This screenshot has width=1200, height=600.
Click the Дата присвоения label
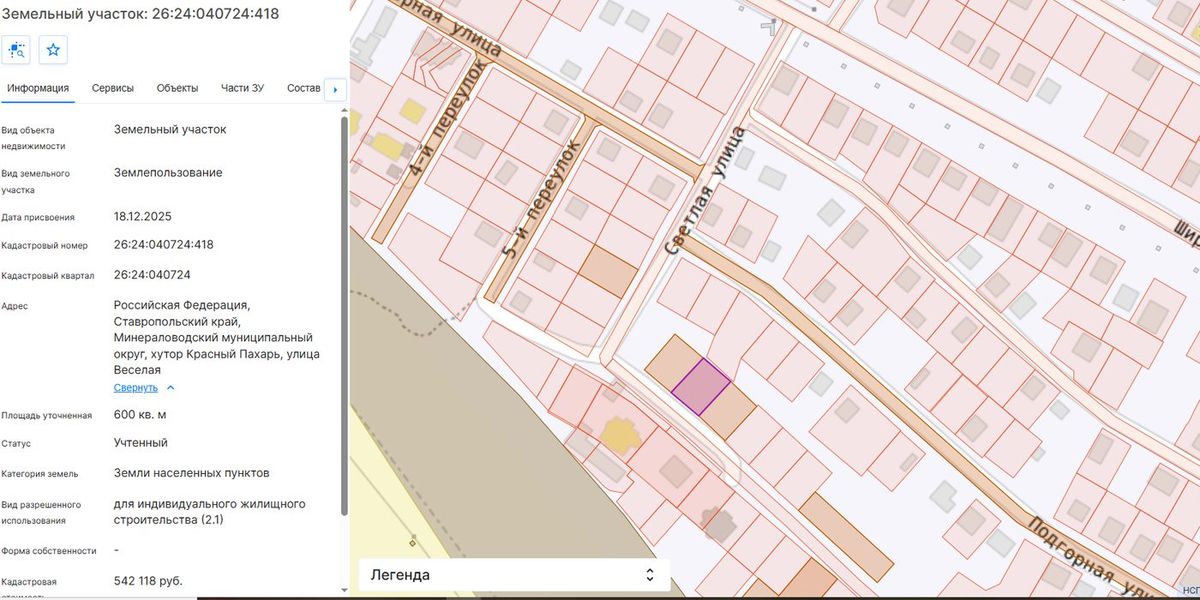pyautogui.click(x=38, y=217)
